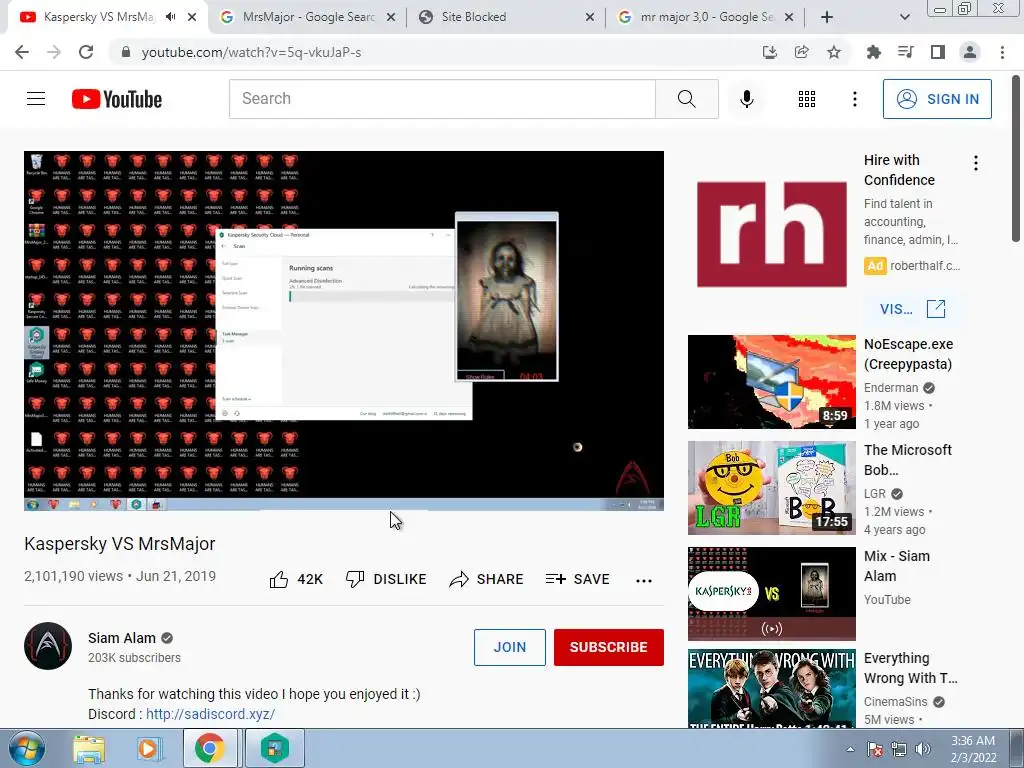Image resolution: width=1024 pixels, height=768 pixels.
Task: Reload the YouTube page
Action: (86, 52)
